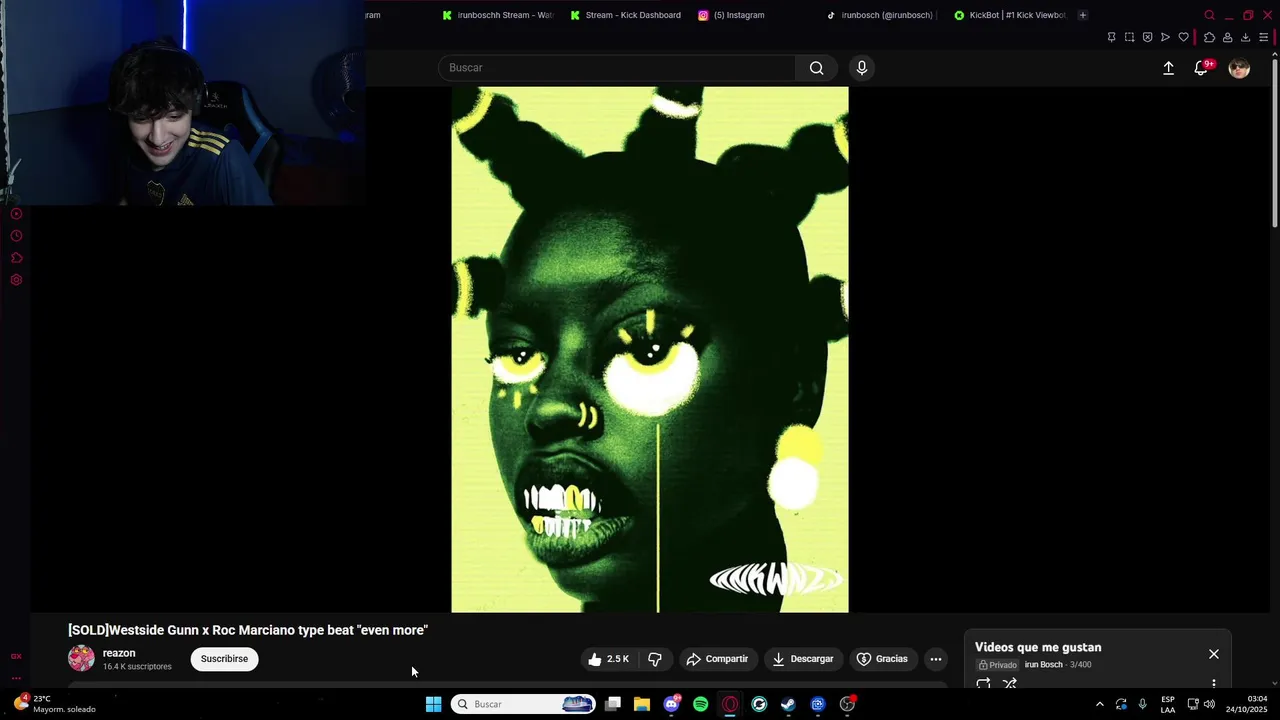The width and height of the screenshot is (1280, 720).
Task: Switch to KickBot #1 Kick Viewbot tab
Action: pyautogui.click(x=1010, y=15)
